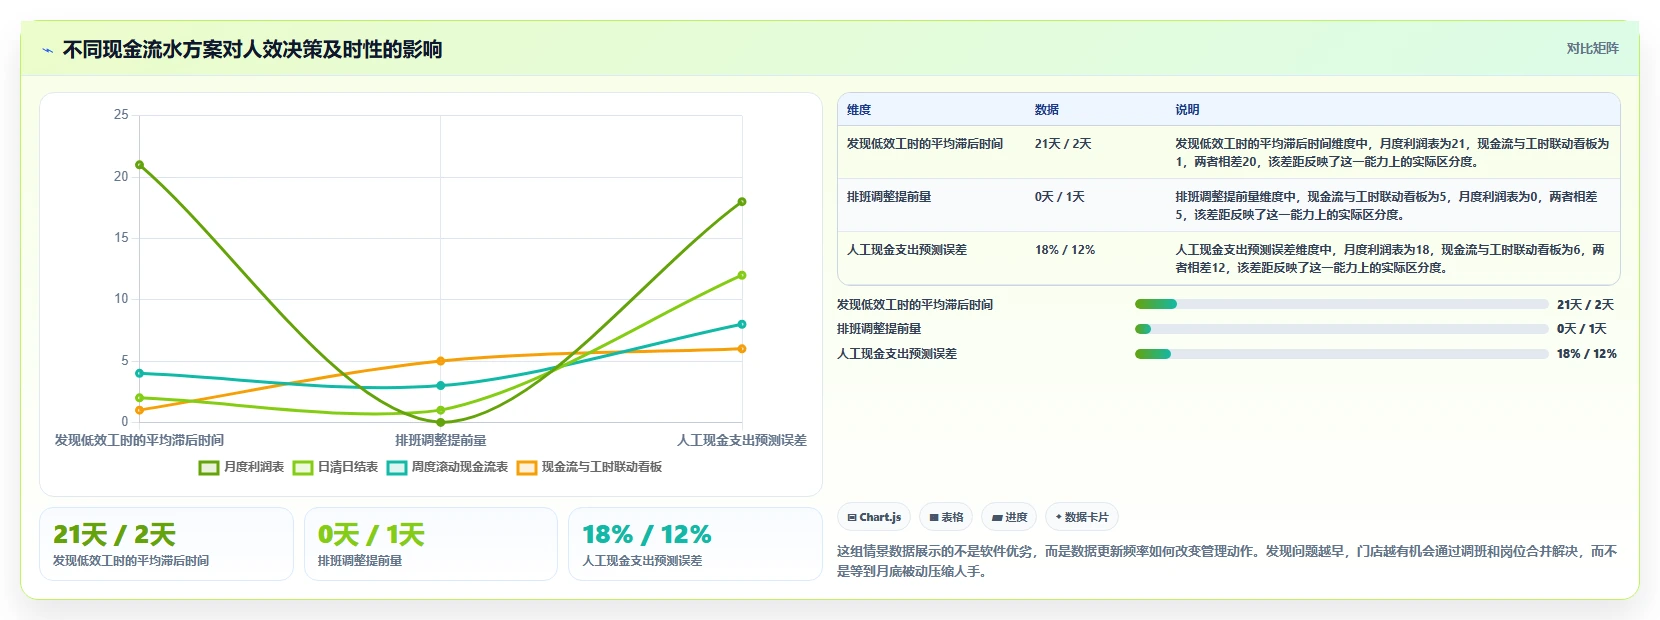Click the 排班调整提前量 progress bar
The width and height of the screenshot is (1660, 620).
pyautogui.click(x=1341, y=329)
